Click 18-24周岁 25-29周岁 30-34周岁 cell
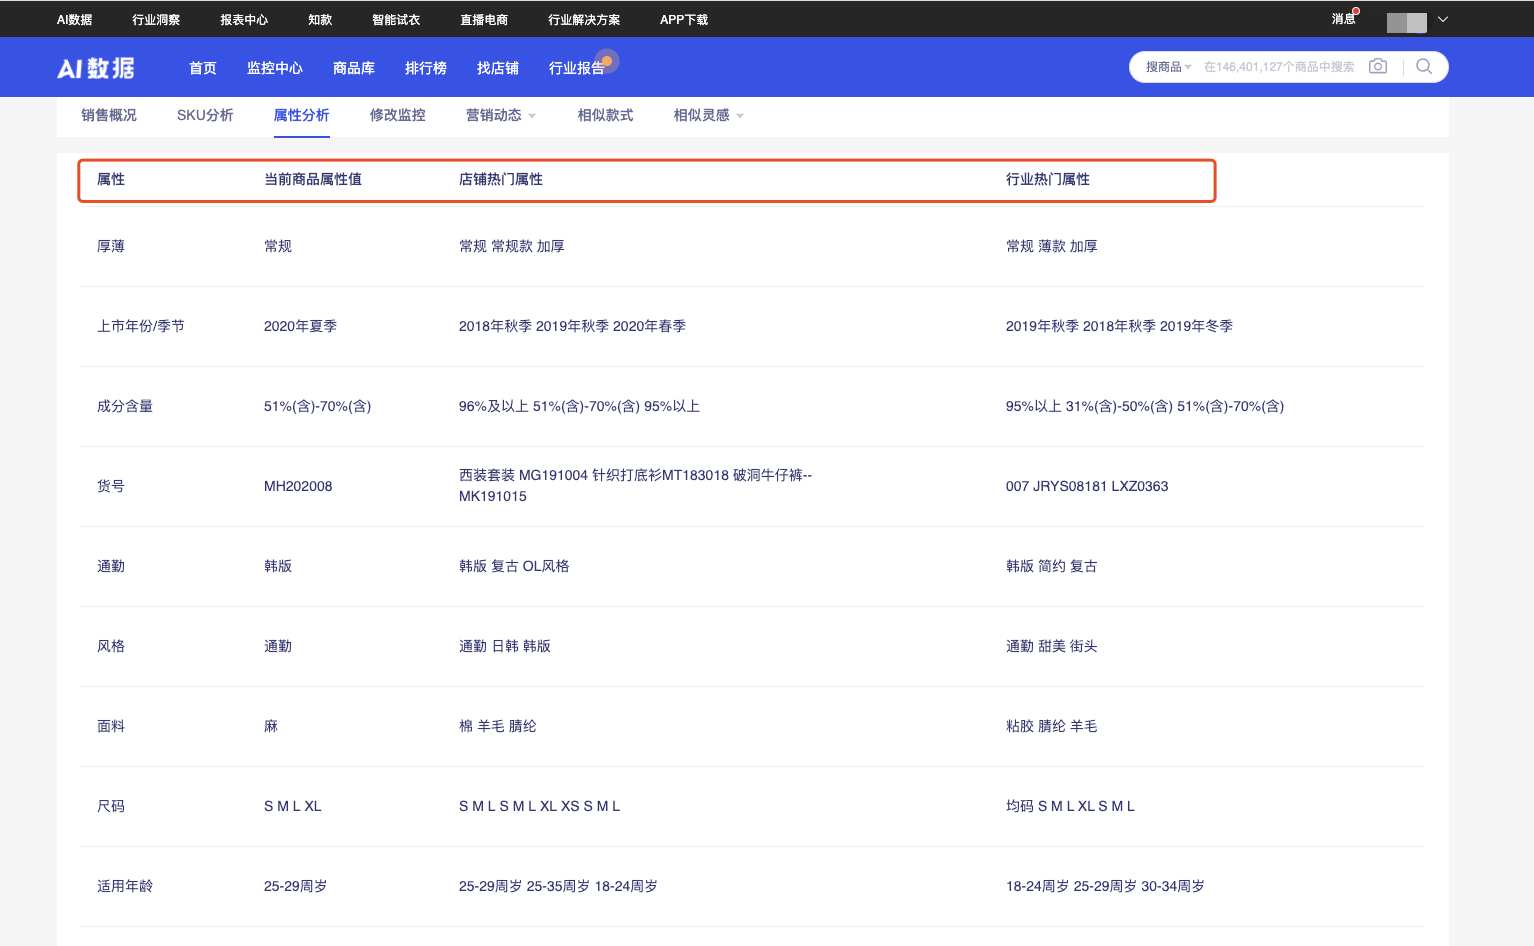The image size is (1534, 946). coord(1105,886)
